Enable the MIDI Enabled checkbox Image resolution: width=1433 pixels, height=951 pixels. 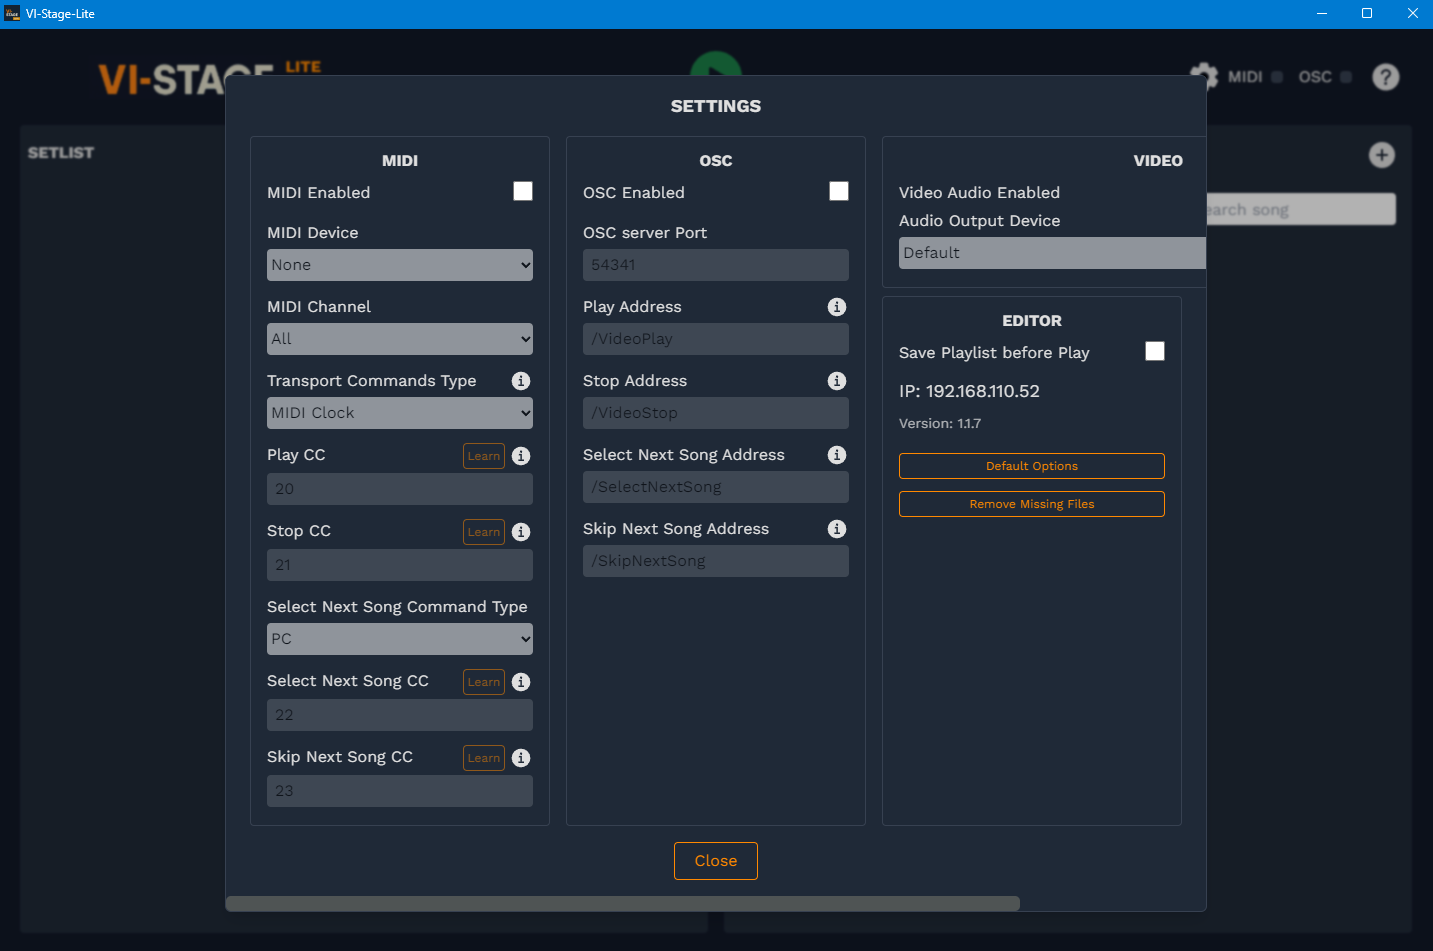click(523, 191)
